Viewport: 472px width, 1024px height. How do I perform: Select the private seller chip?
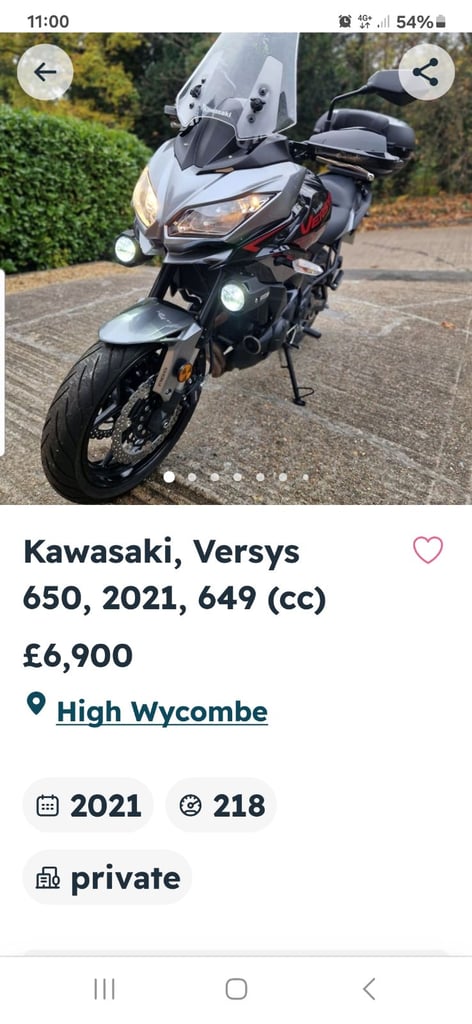[x=107, y=877]
